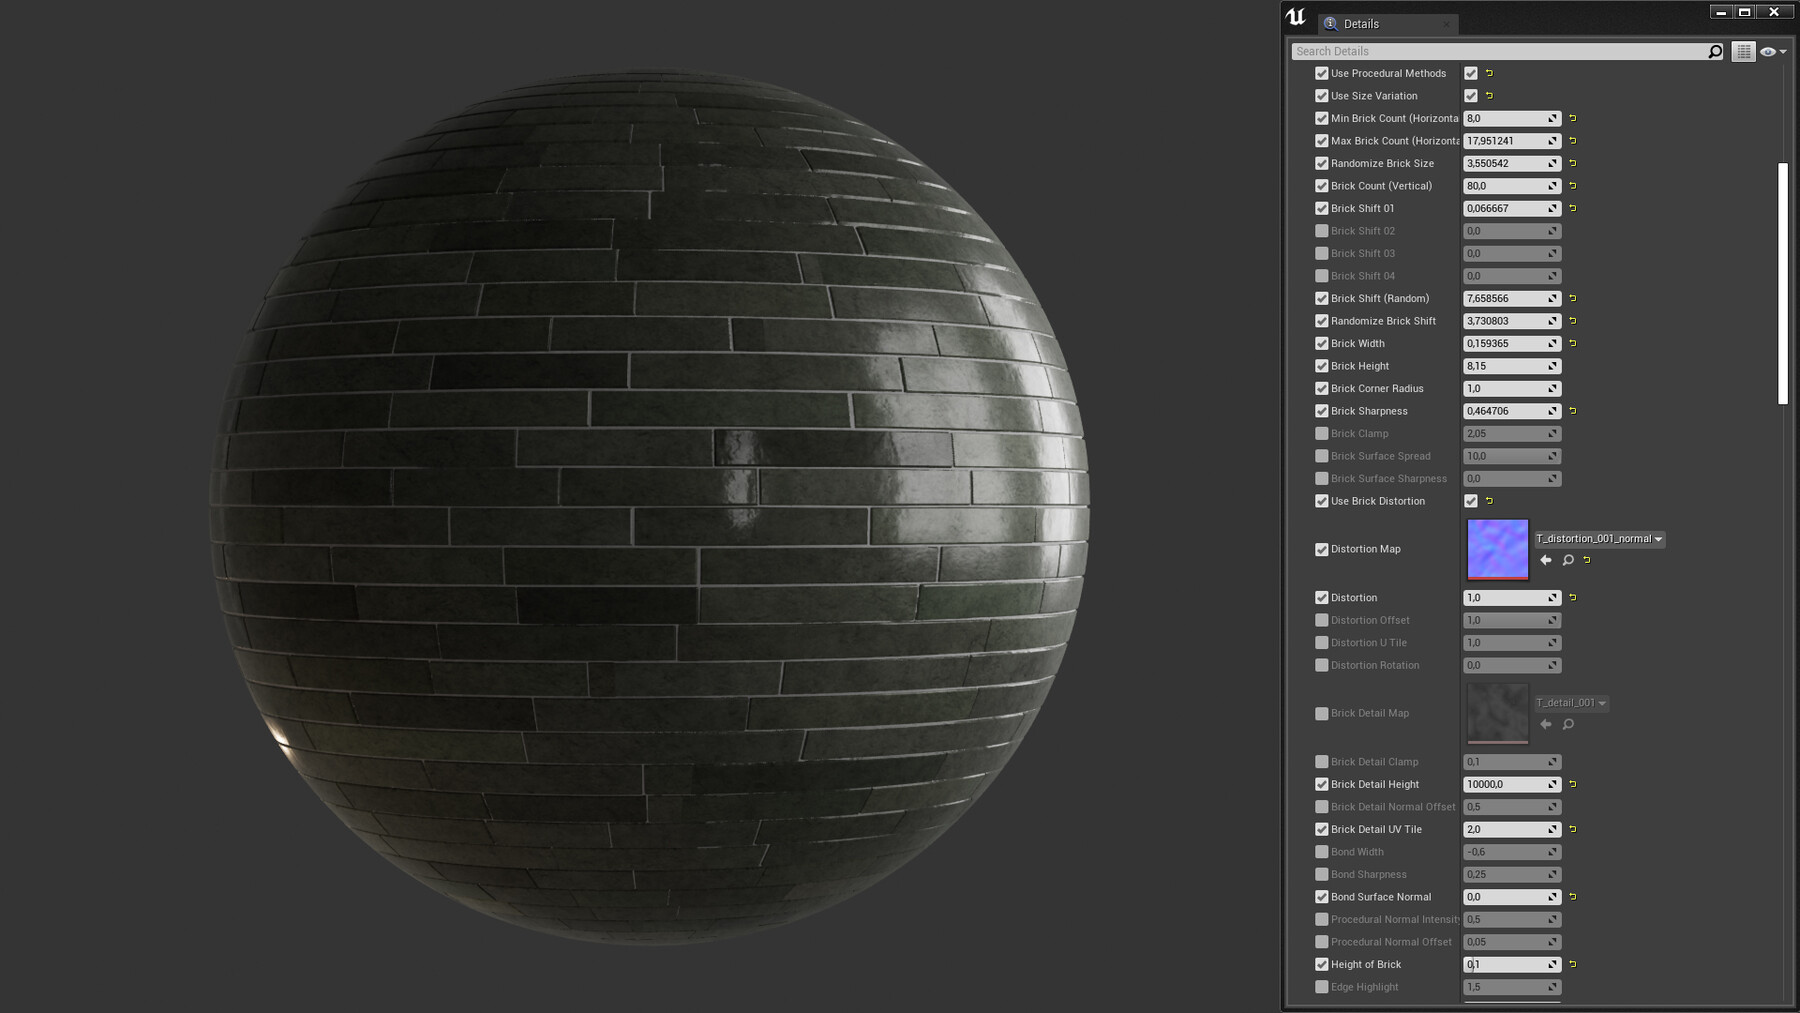Click the Height of Brick value field

[x=1511, y=964]
